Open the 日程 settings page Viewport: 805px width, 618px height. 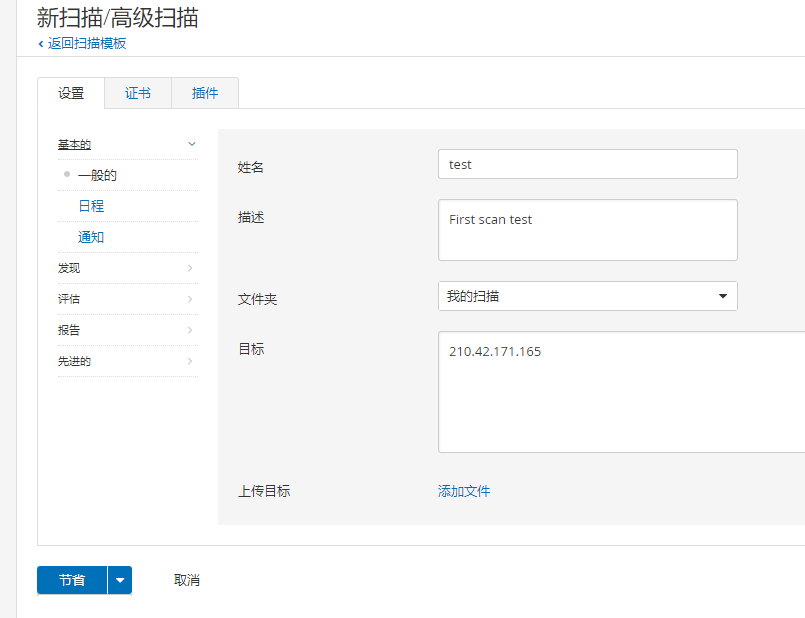pyautogui.click(x=91, y=206)
